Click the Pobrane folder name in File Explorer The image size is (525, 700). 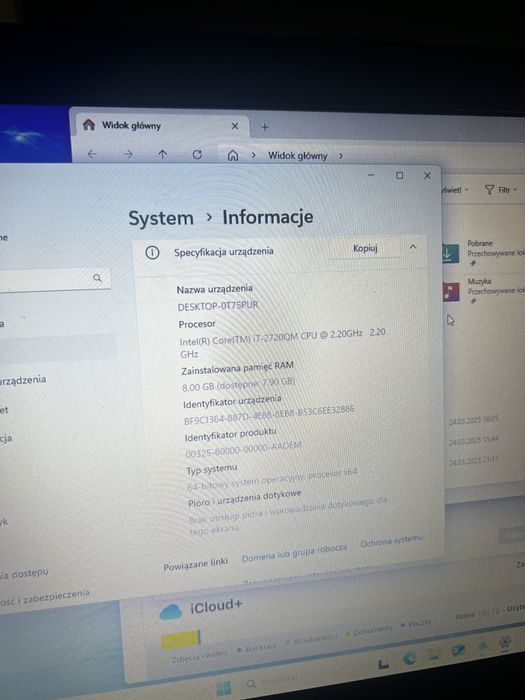[479, 243]
